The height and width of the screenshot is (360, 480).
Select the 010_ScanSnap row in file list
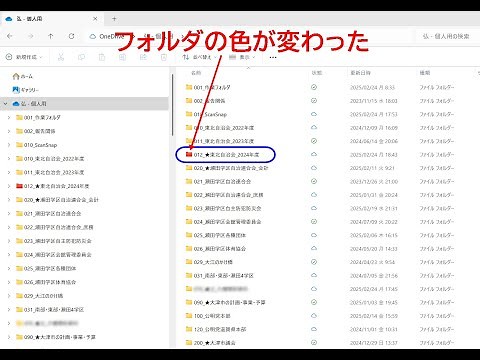pyautogui.click(x=210, y=114)
